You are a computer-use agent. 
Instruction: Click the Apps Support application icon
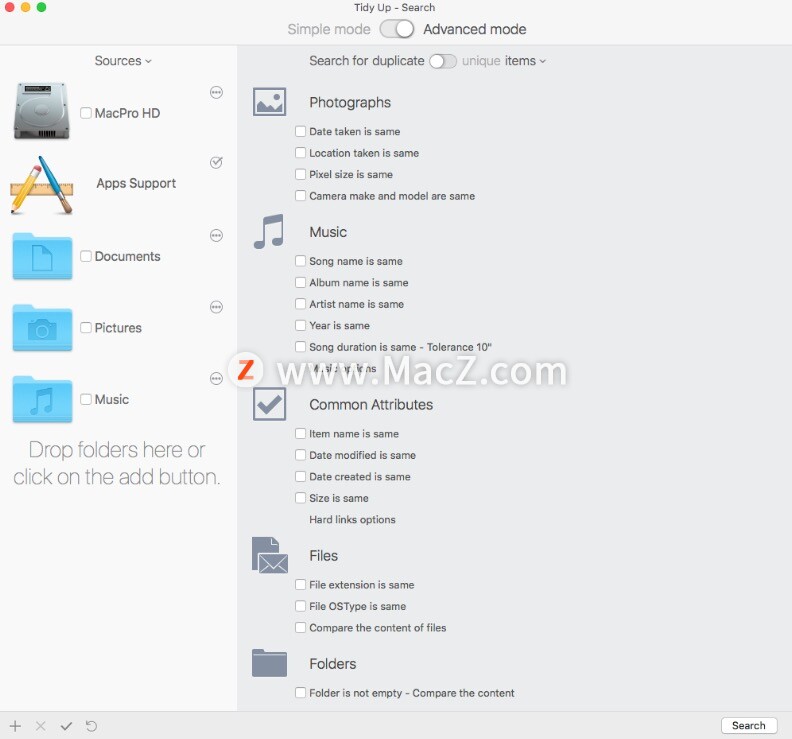click(41, 185)
